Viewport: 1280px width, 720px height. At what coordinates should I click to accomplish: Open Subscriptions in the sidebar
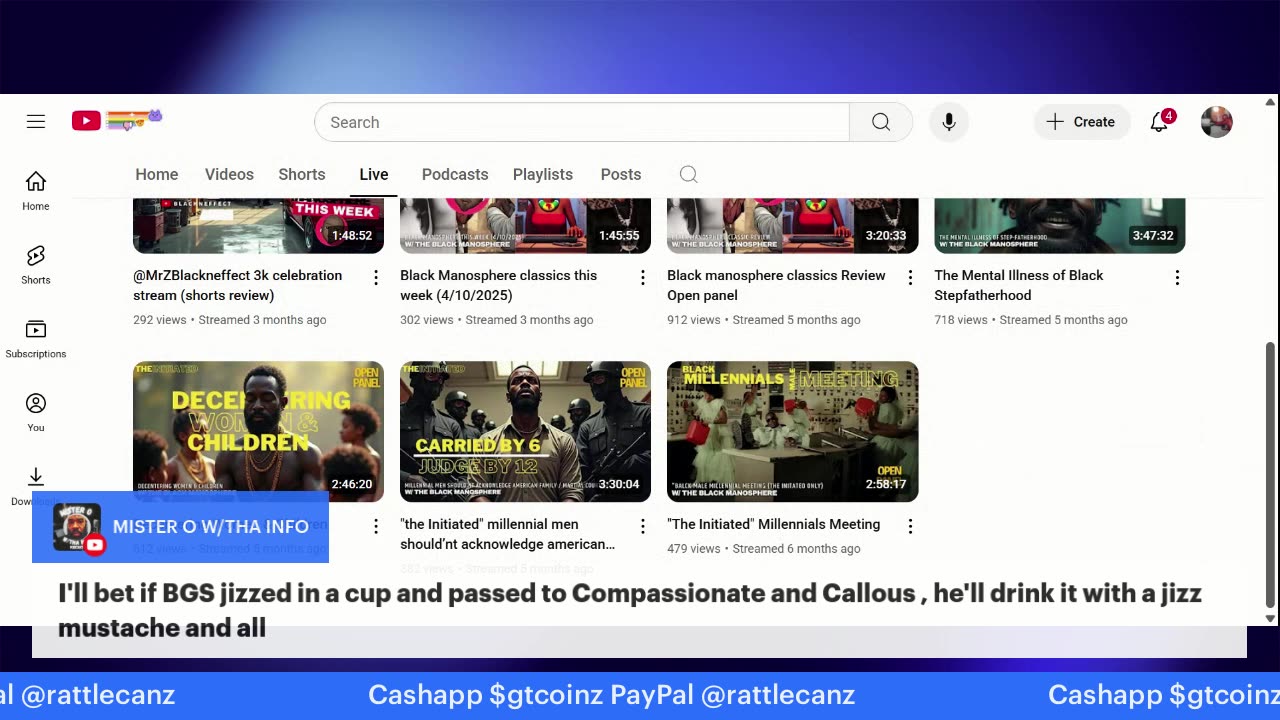coord(36,339)
